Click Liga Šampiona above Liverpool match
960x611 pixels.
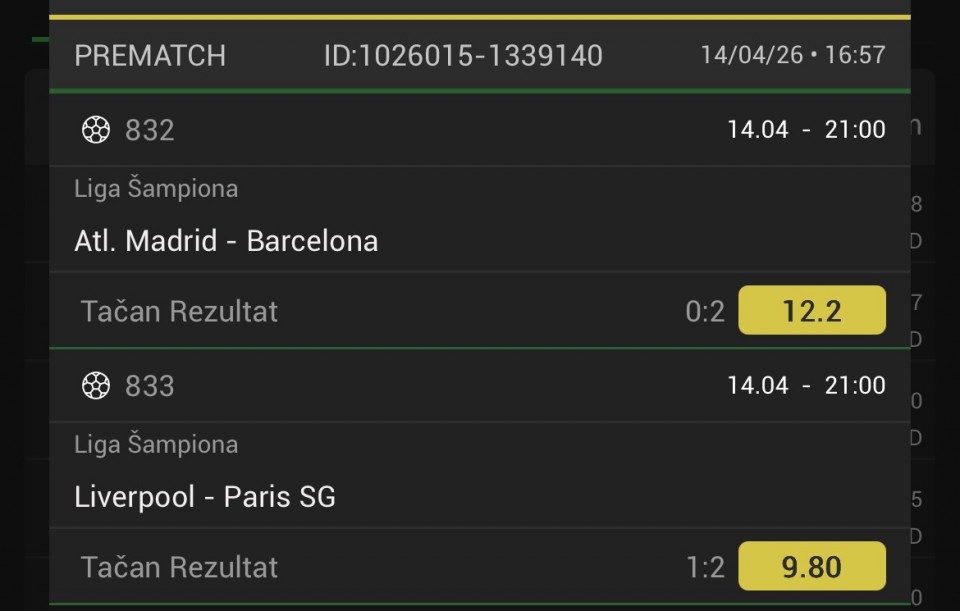tap(156, 445)
